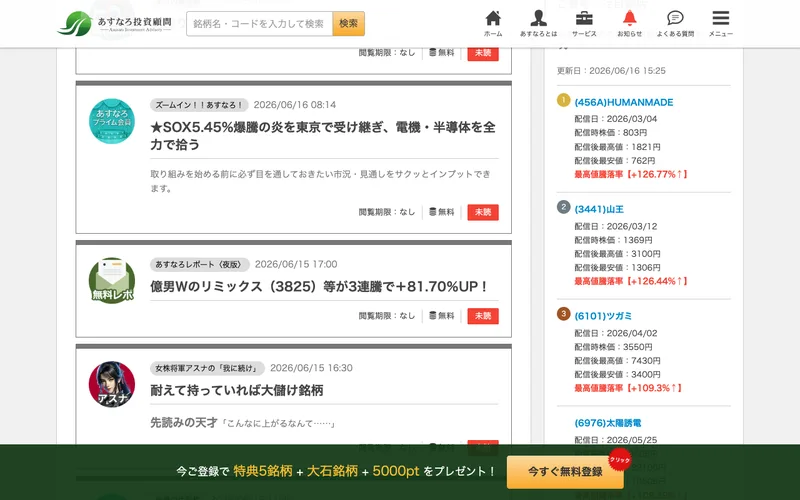Click the 今すぐ無料登録 banner button

click(565, 472)
